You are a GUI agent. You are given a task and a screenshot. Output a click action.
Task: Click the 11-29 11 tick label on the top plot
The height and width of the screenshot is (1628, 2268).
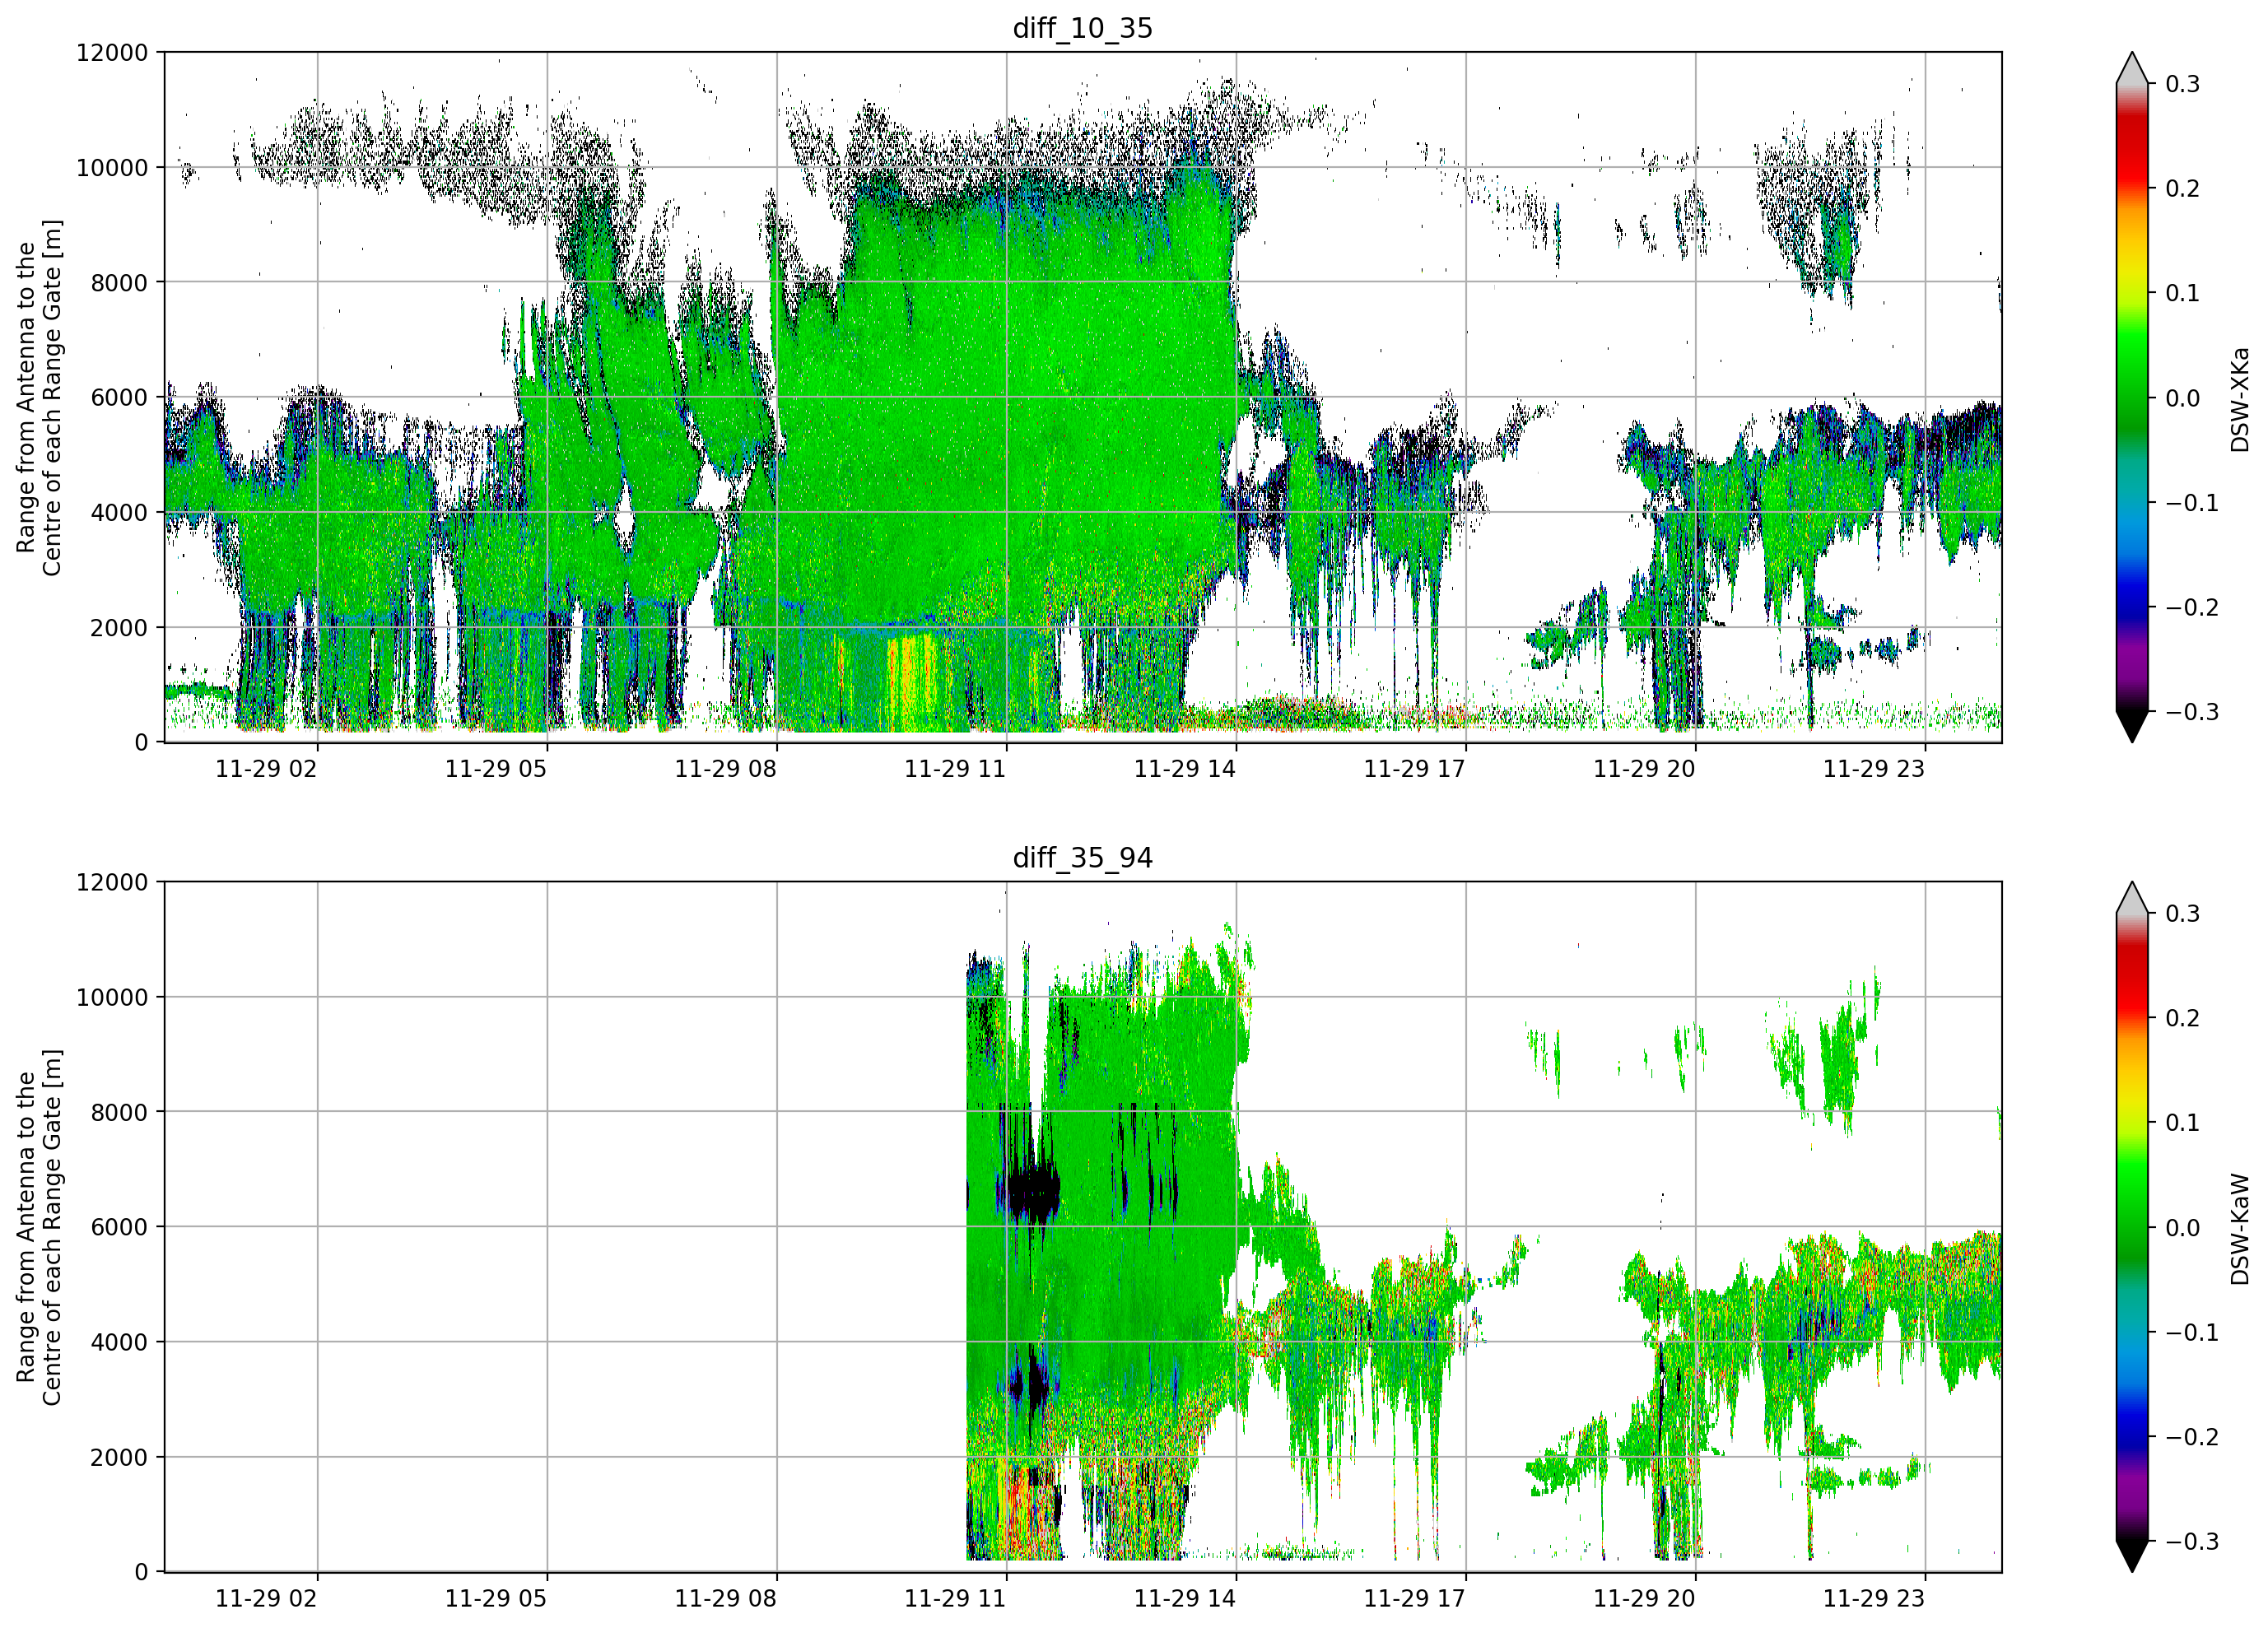[955, 768]
